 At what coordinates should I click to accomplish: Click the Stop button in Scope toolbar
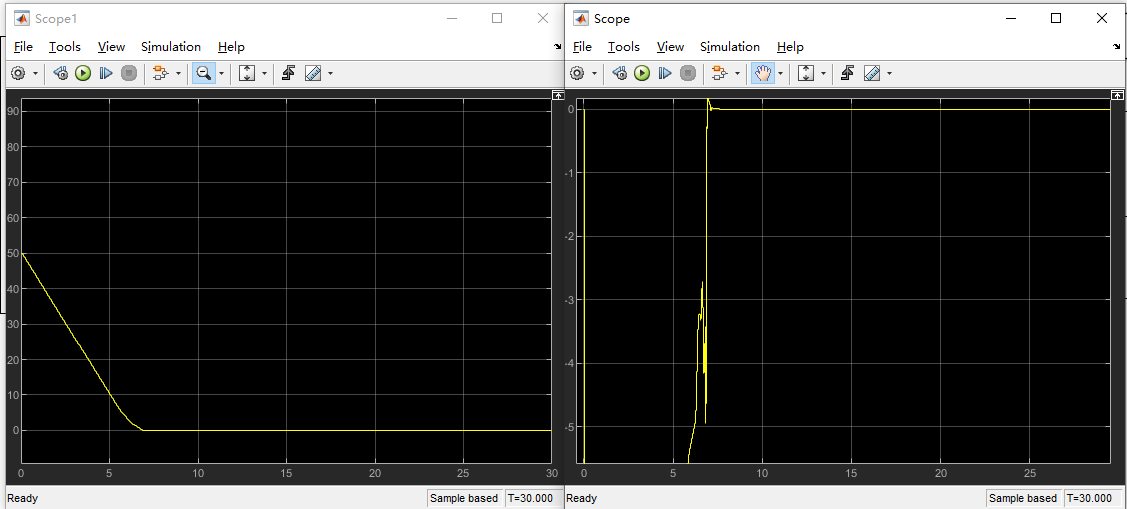pos(688,73)
